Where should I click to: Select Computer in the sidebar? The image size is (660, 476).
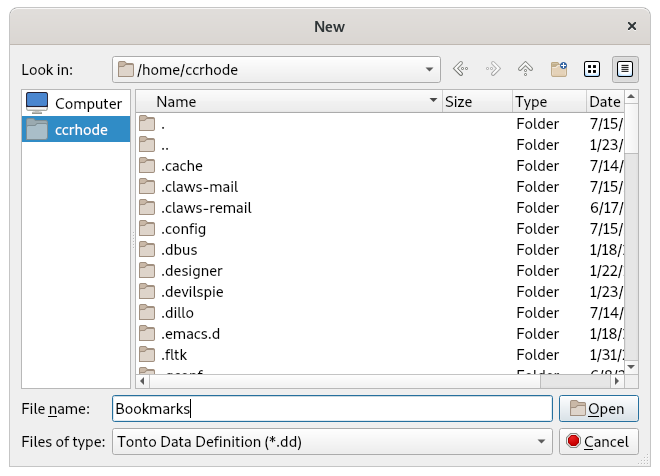[x=76, y=103]
